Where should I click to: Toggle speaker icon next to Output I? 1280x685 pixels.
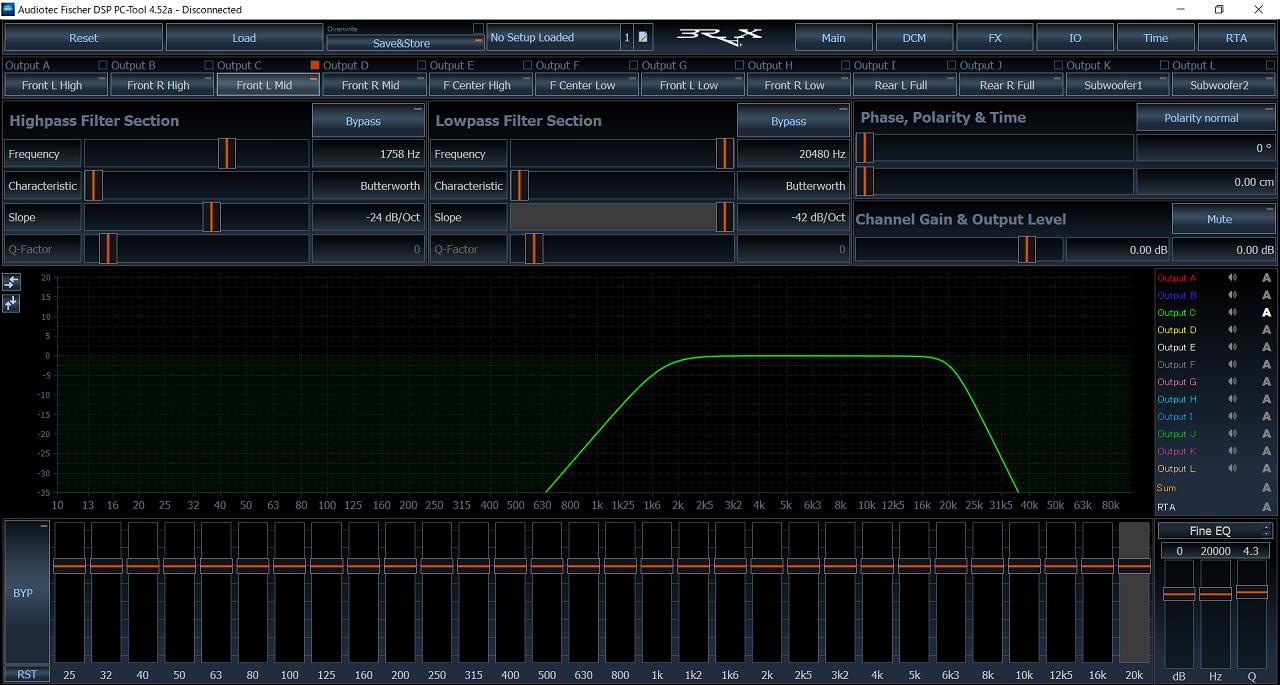coord(1233,417)
